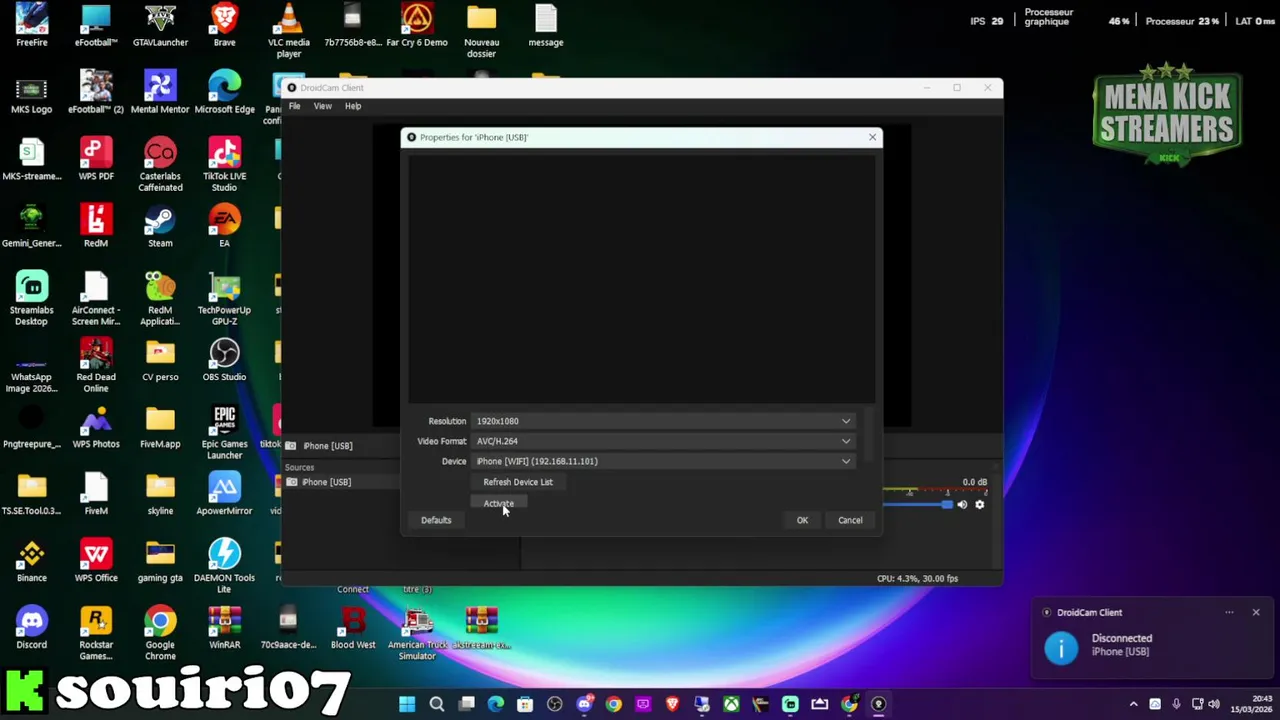
Task: Launch Brave from the desktop shortcut
Action: 224,25
